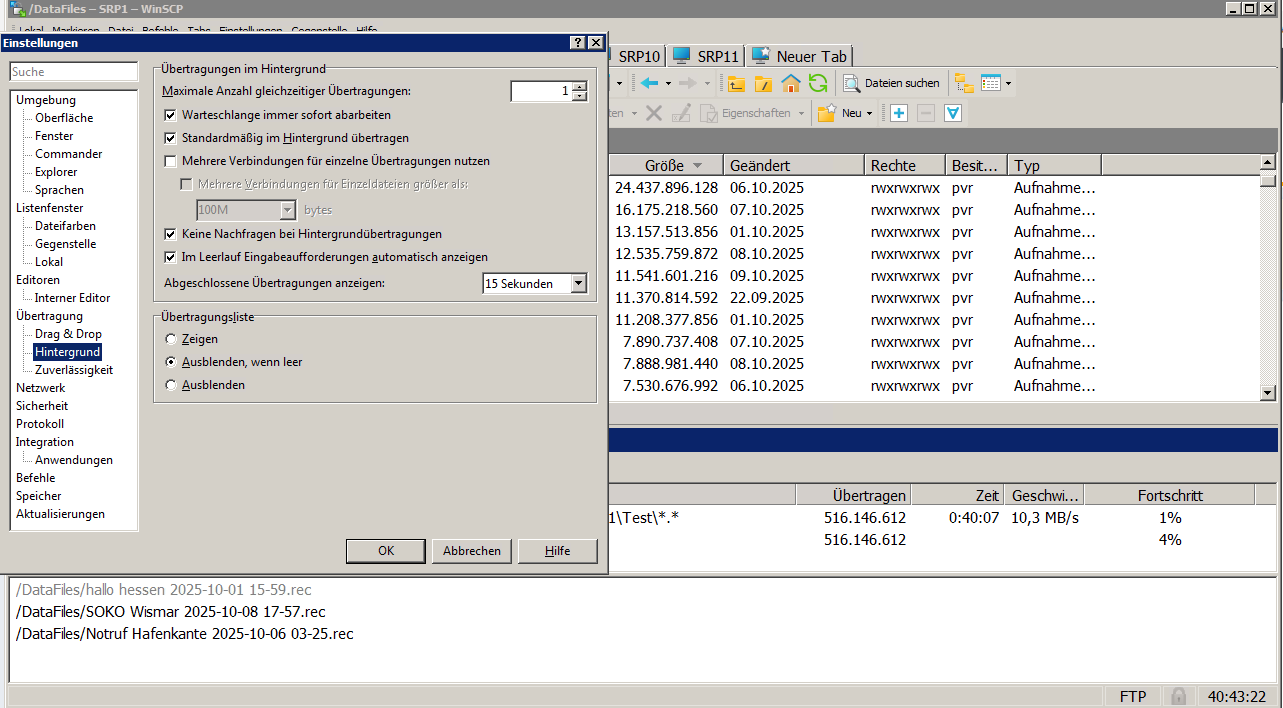Refresh the remote directory listing
This screenshot has width=1283, height=708.
coord(818,84)
